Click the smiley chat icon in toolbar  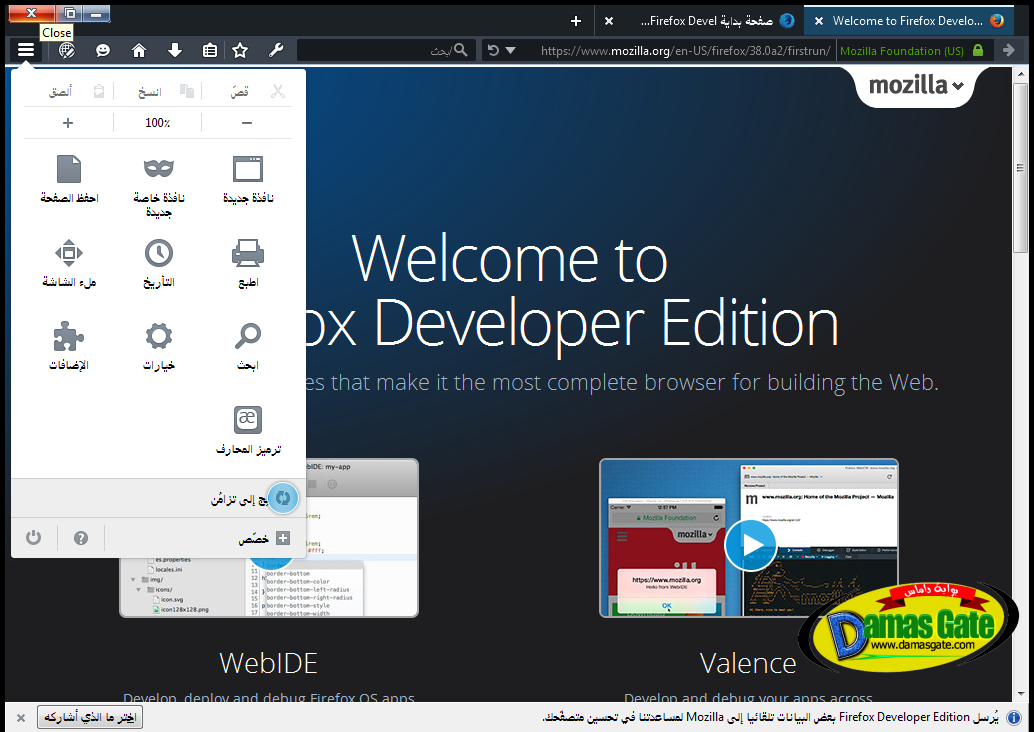(103, 50)
